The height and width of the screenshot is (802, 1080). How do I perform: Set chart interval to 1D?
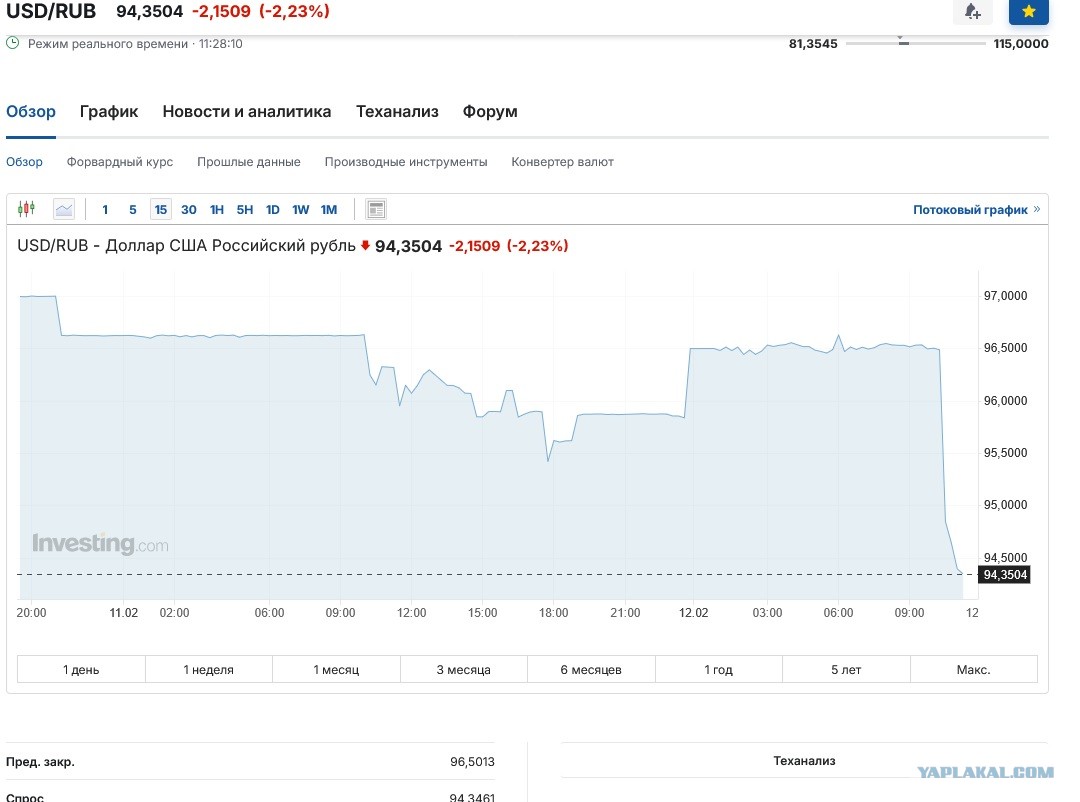point(273,209)
